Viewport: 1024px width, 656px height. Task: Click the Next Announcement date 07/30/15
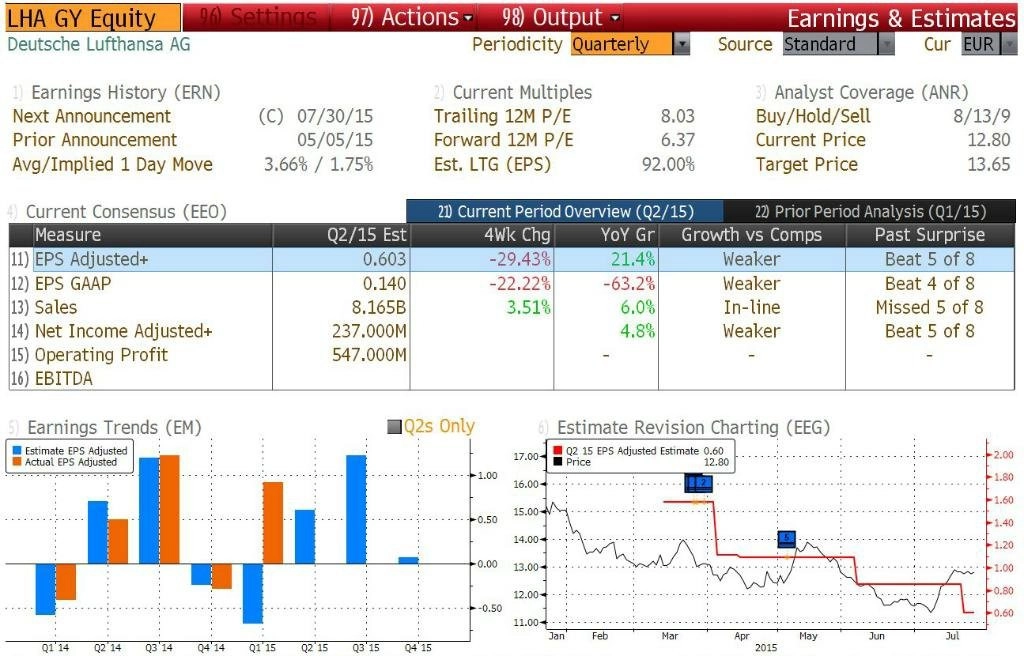point(335,116)
